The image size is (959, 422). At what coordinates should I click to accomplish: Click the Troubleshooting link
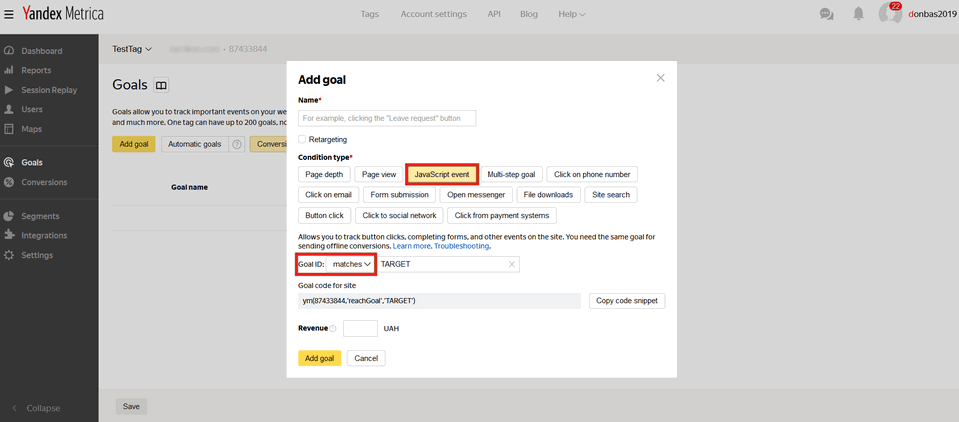(461, 246)
